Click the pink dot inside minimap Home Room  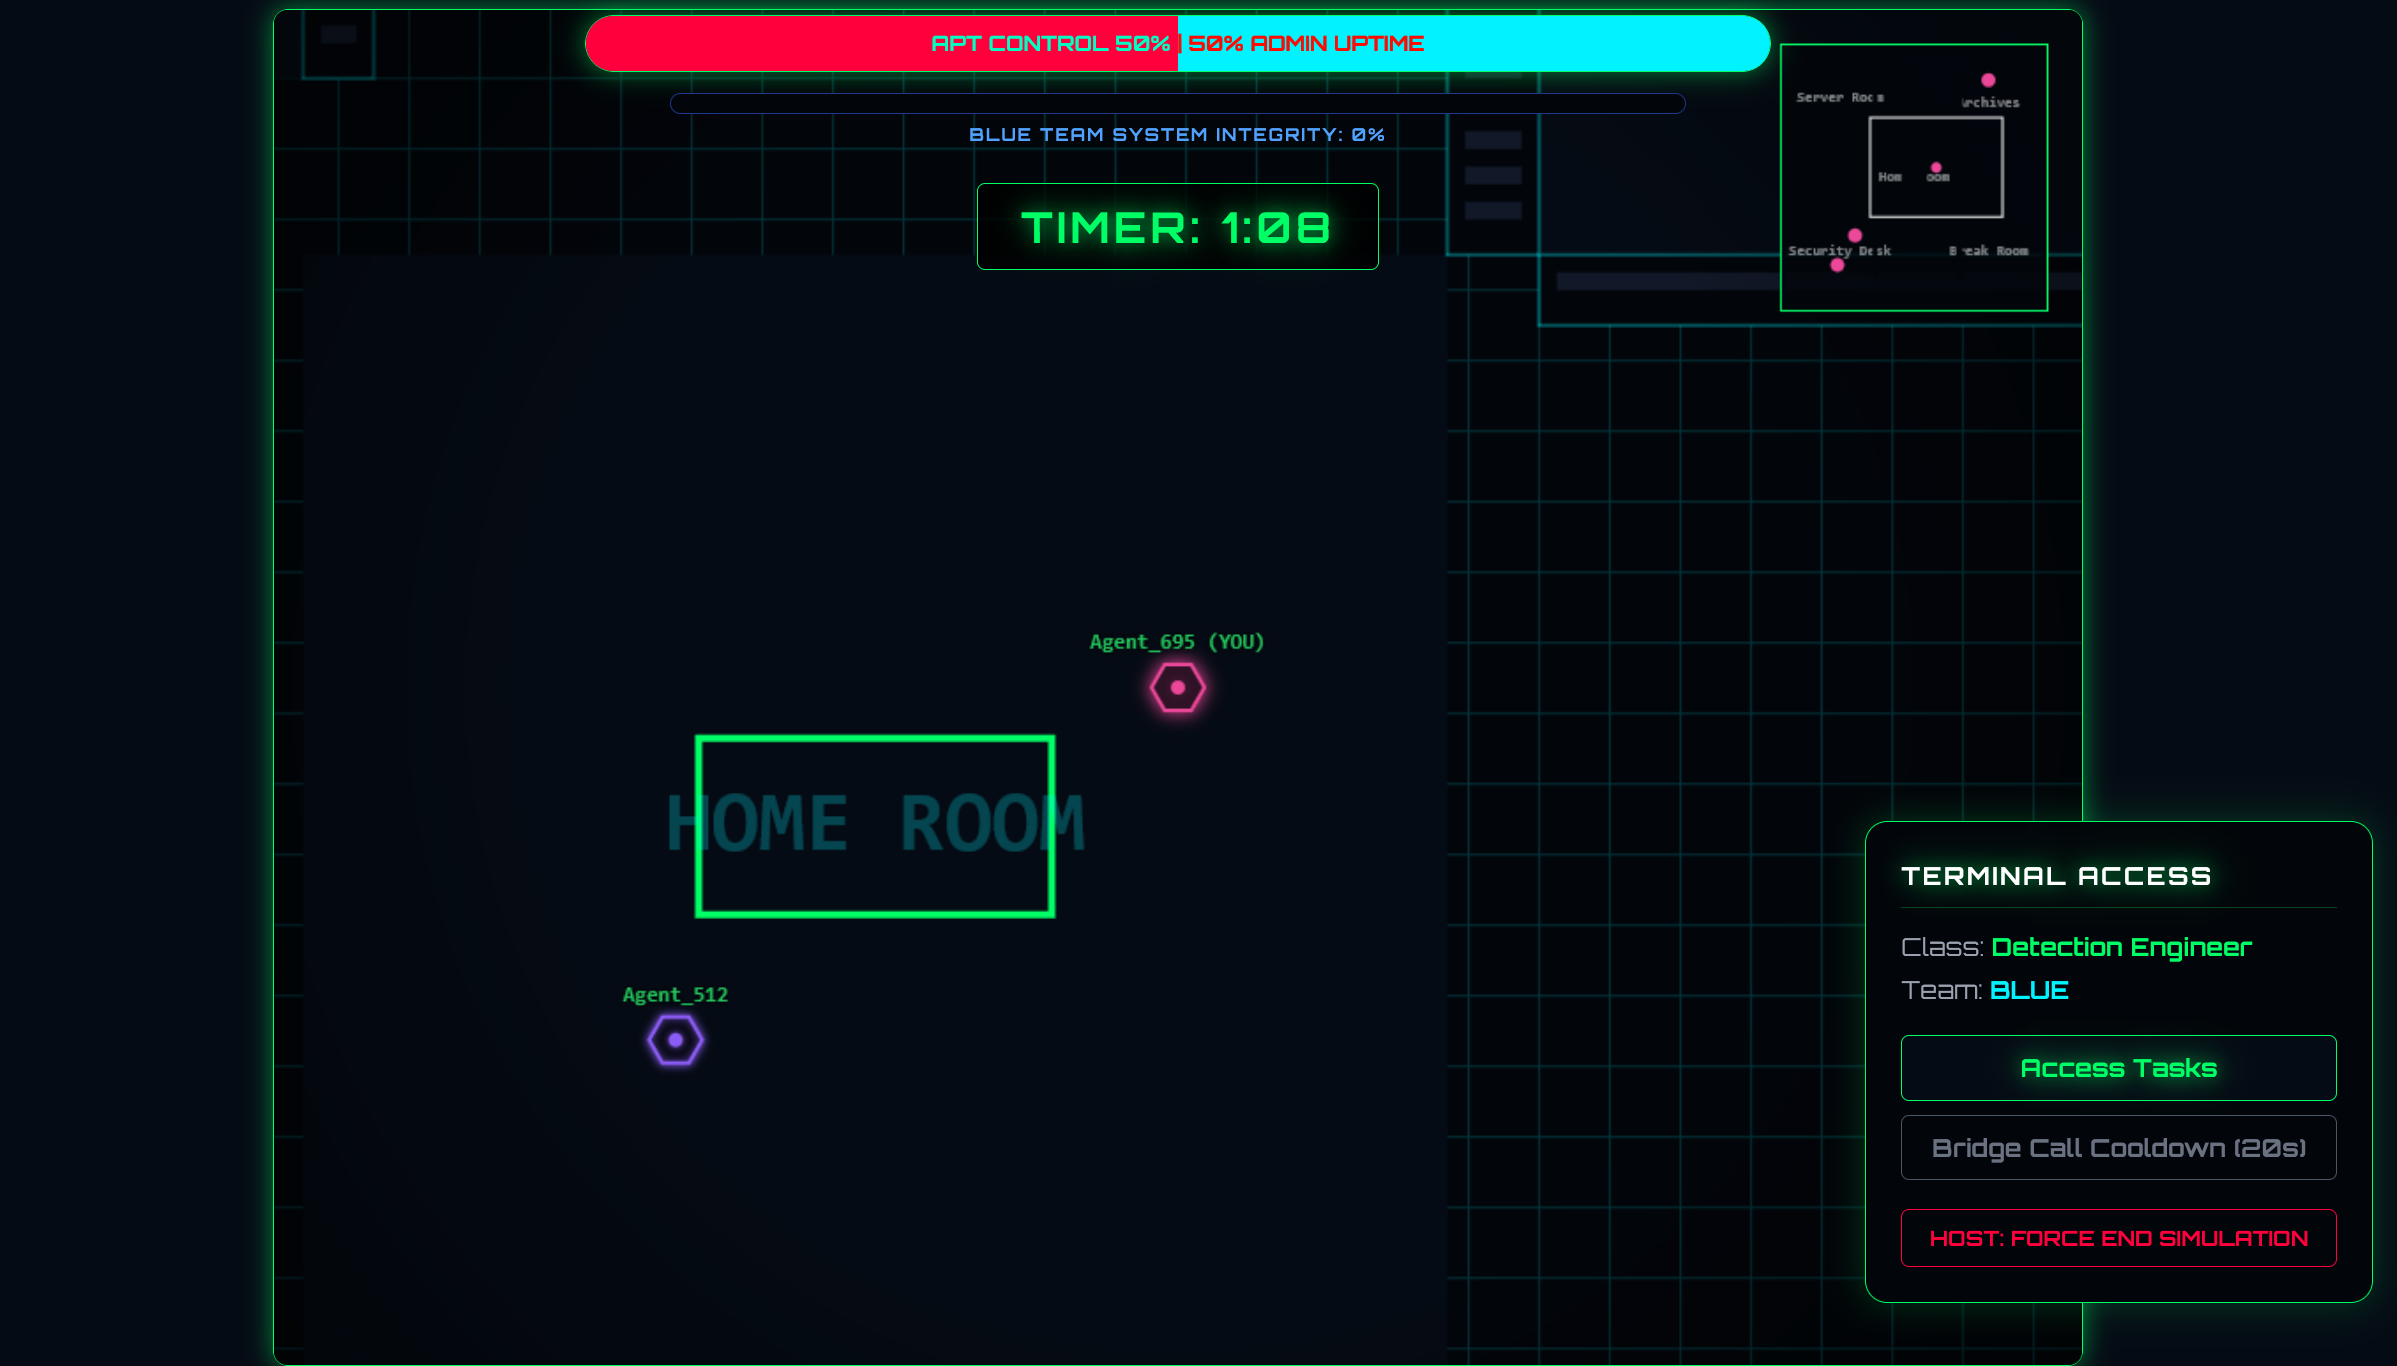click(1936, 167)
